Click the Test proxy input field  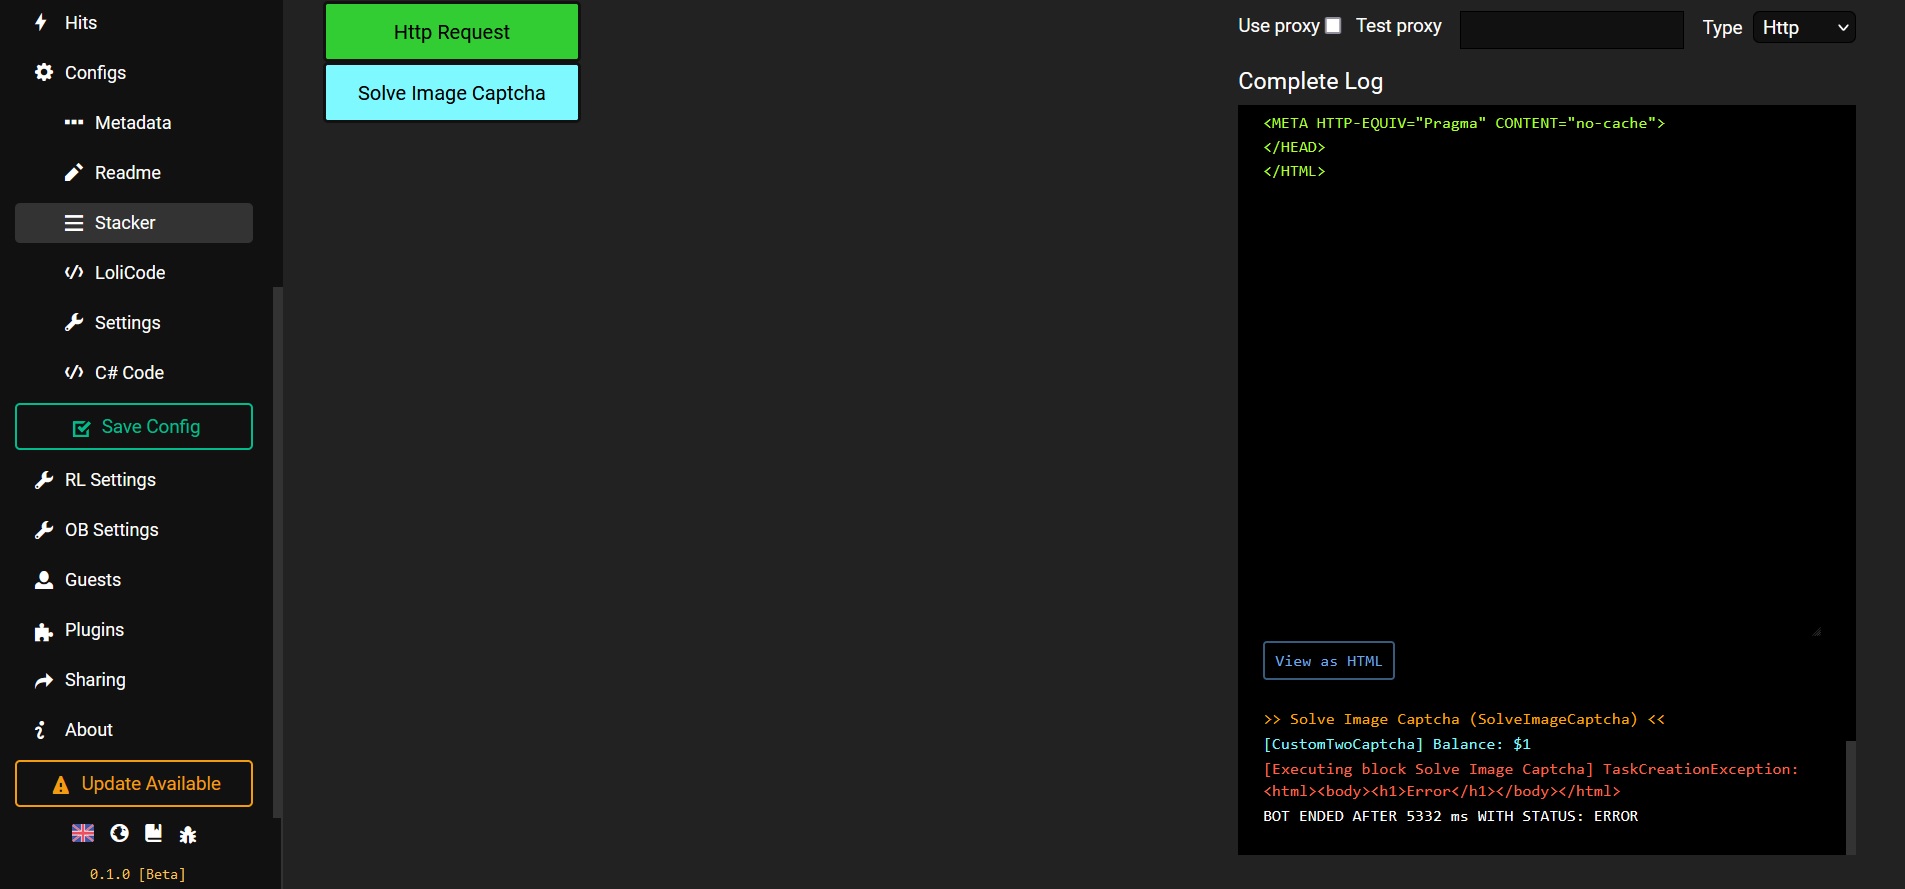pos(1571,30)
